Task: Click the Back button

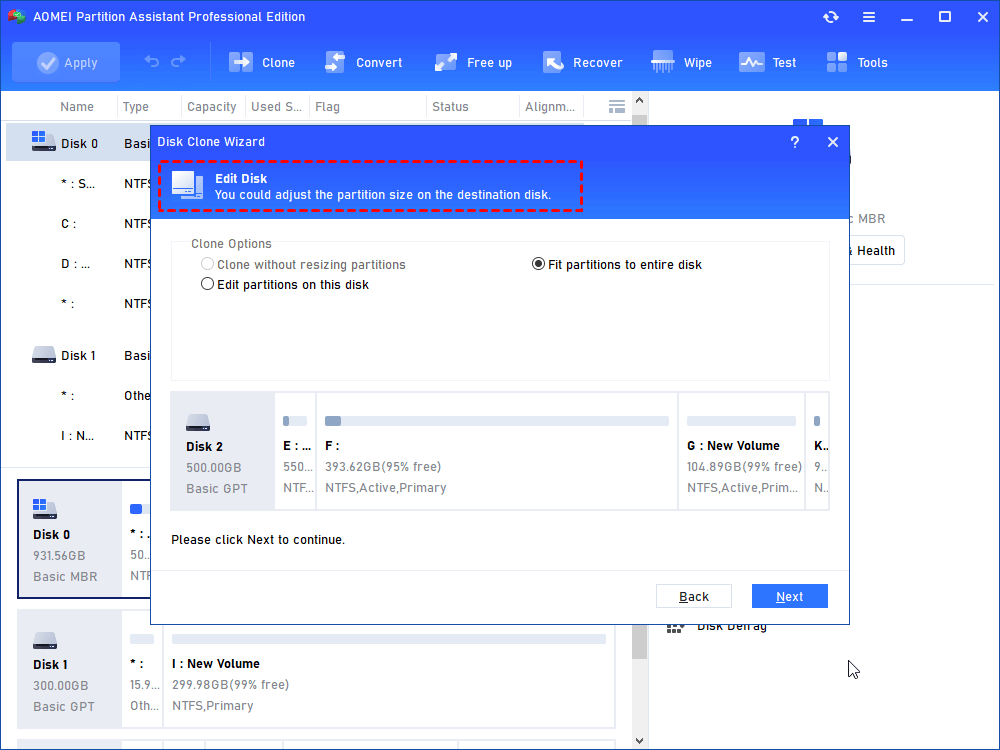Action: pyautogui.click(x=693, y=596)
